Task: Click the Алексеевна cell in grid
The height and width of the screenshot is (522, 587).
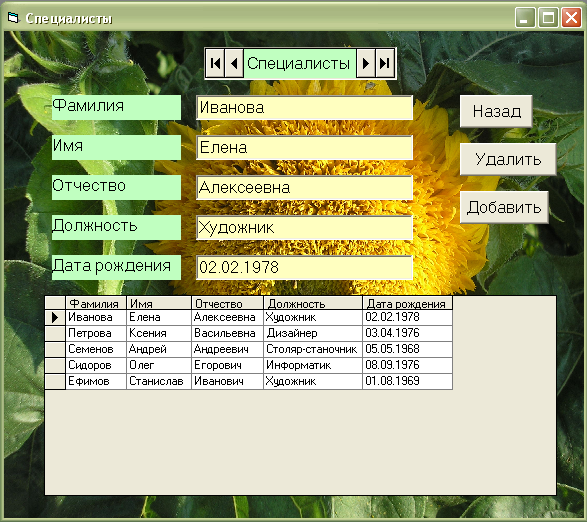Action: tap(227, 318)
